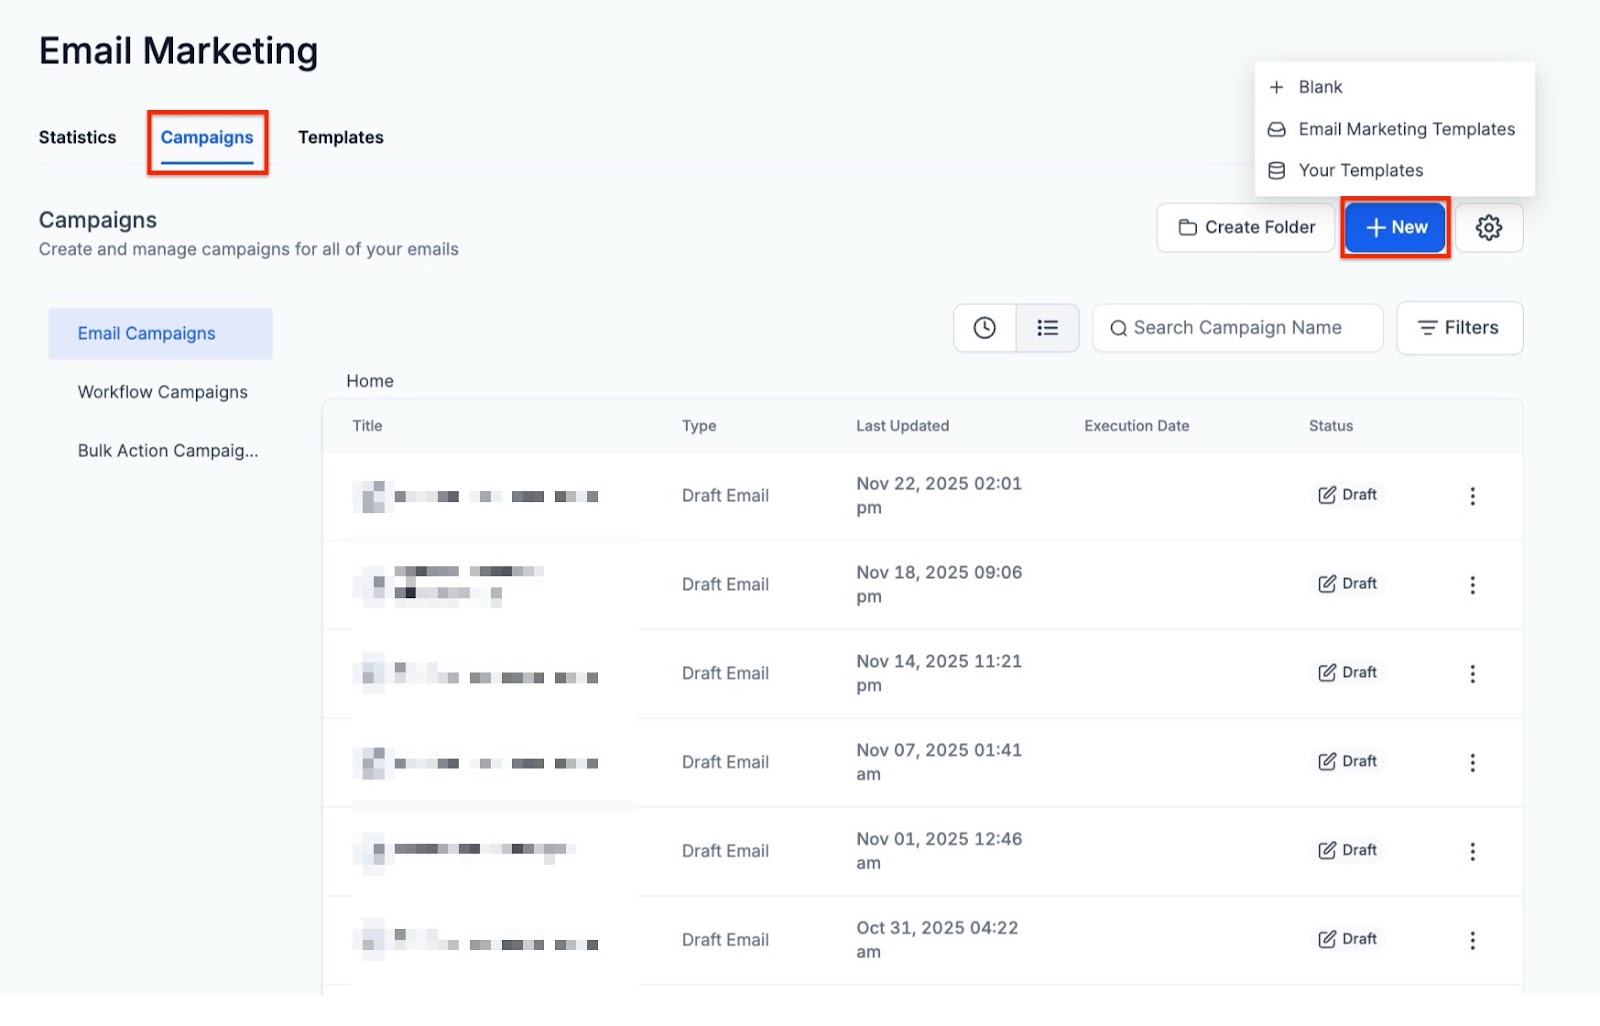Switch to the clock history view
Screen dimensions: 1600x1026
tap(984, 328)
